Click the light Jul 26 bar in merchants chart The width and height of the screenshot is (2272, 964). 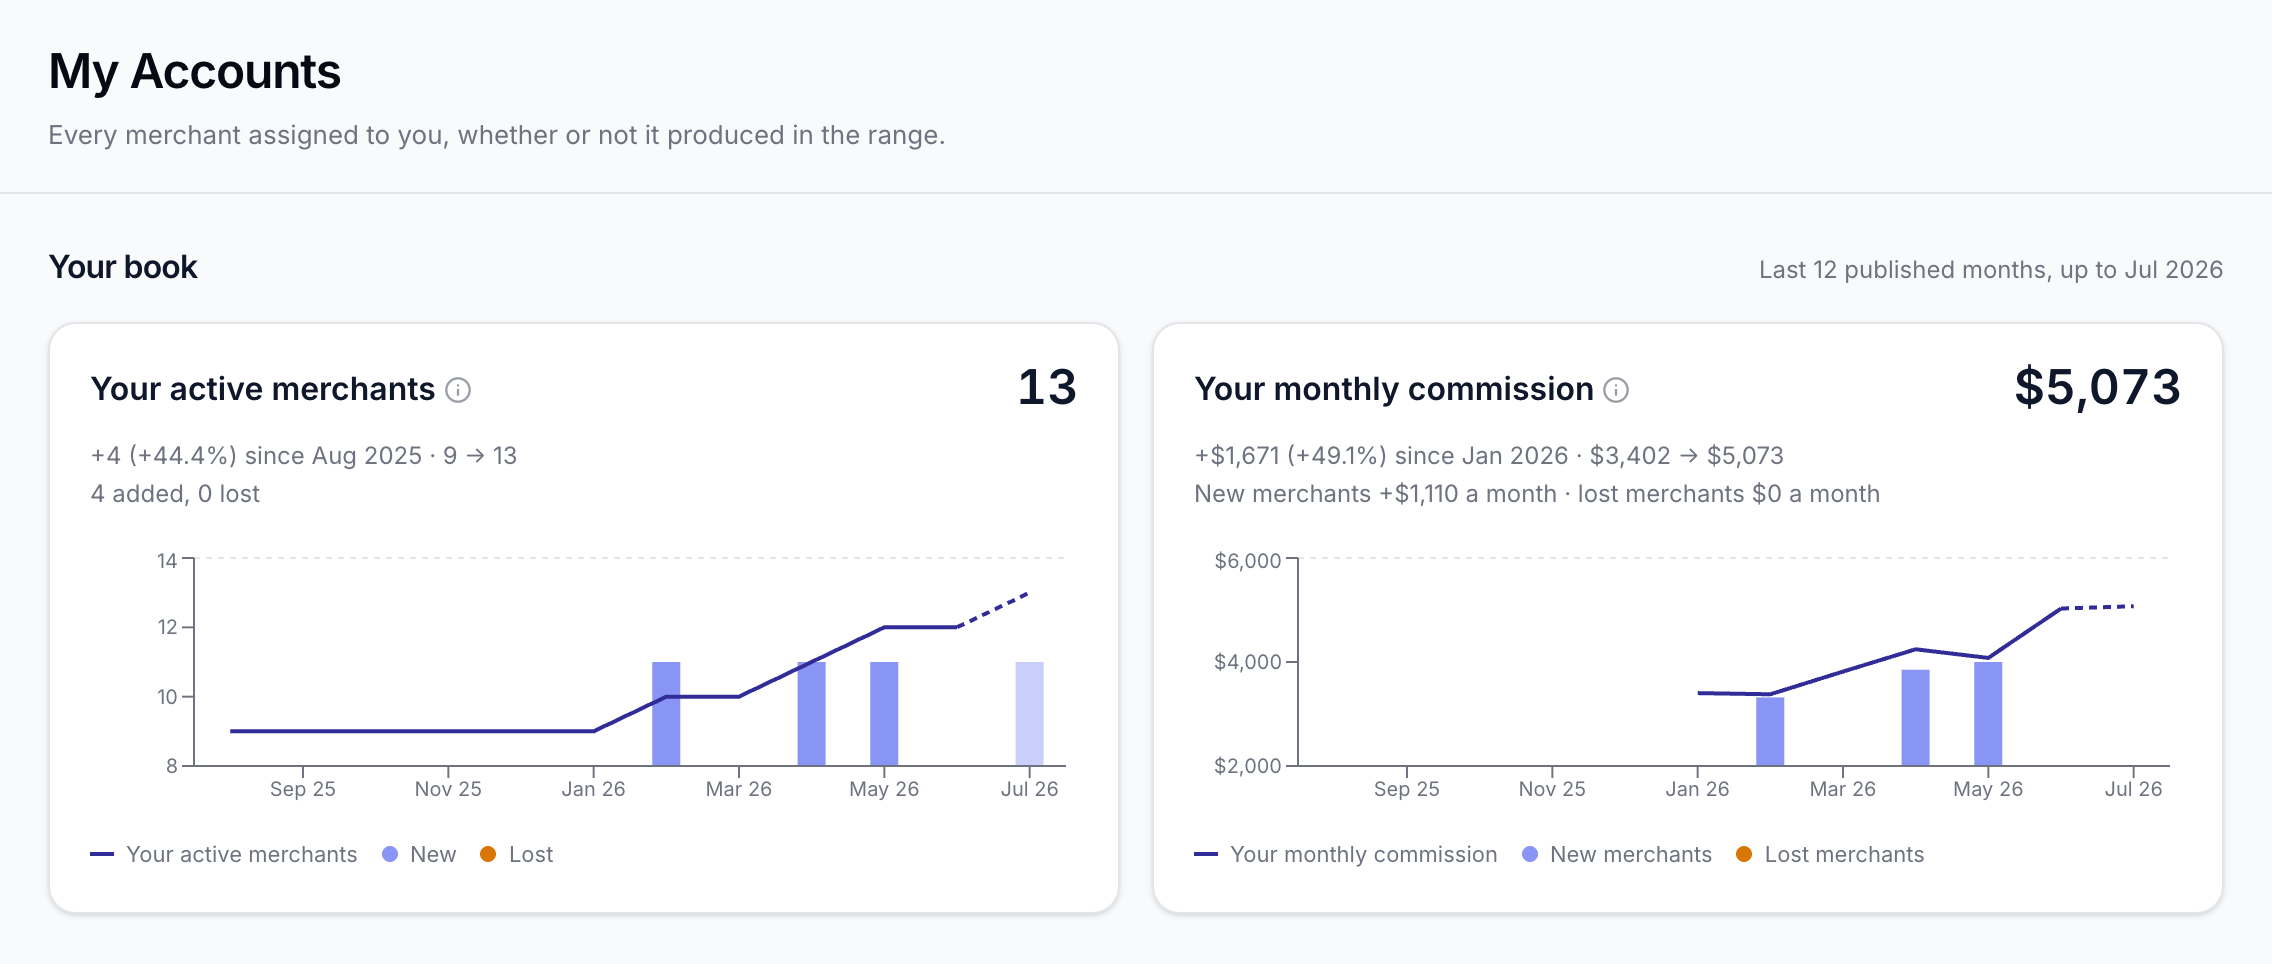click(1029, 714)
